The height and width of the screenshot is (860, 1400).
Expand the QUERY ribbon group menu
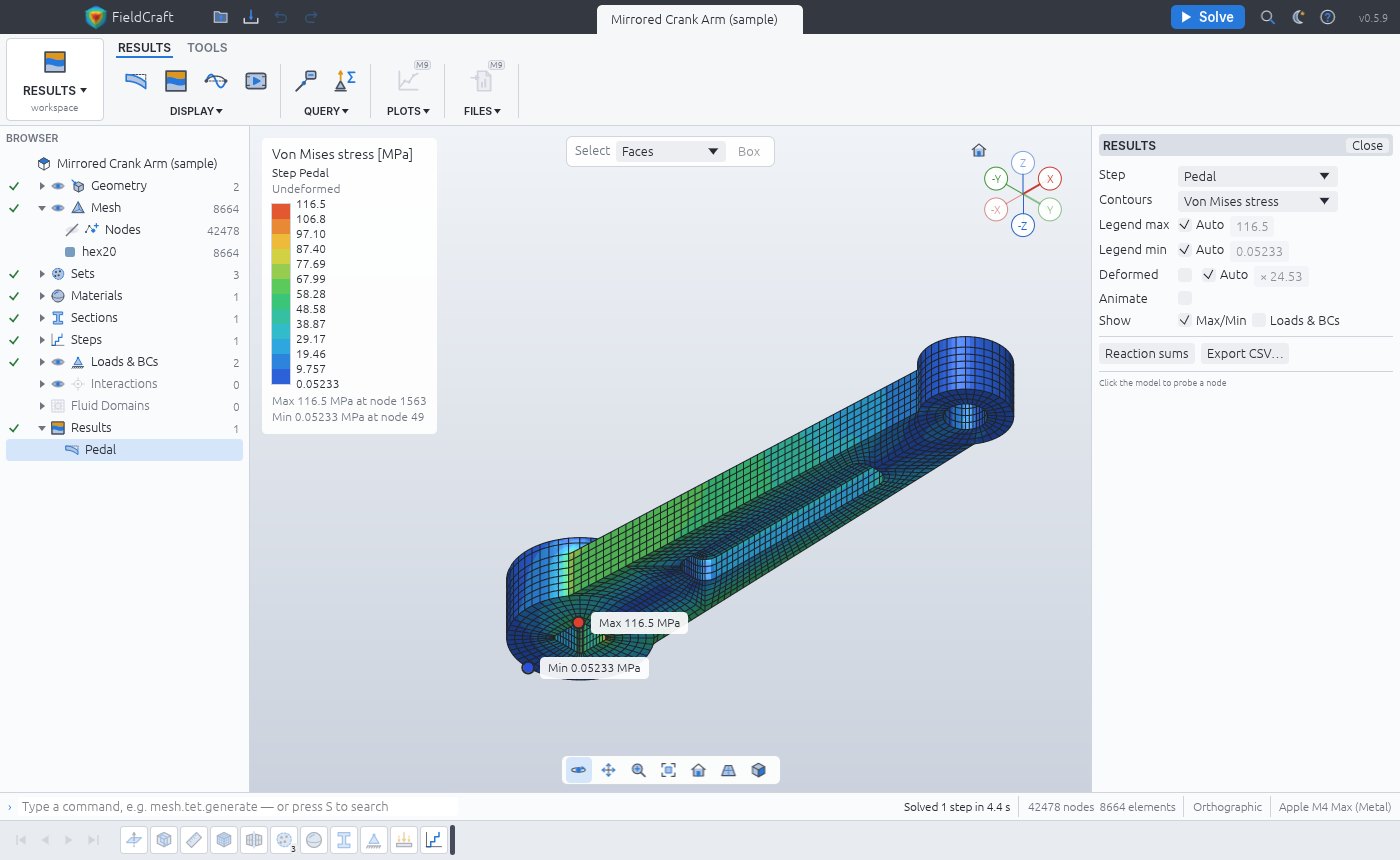[x=326, y=111]
